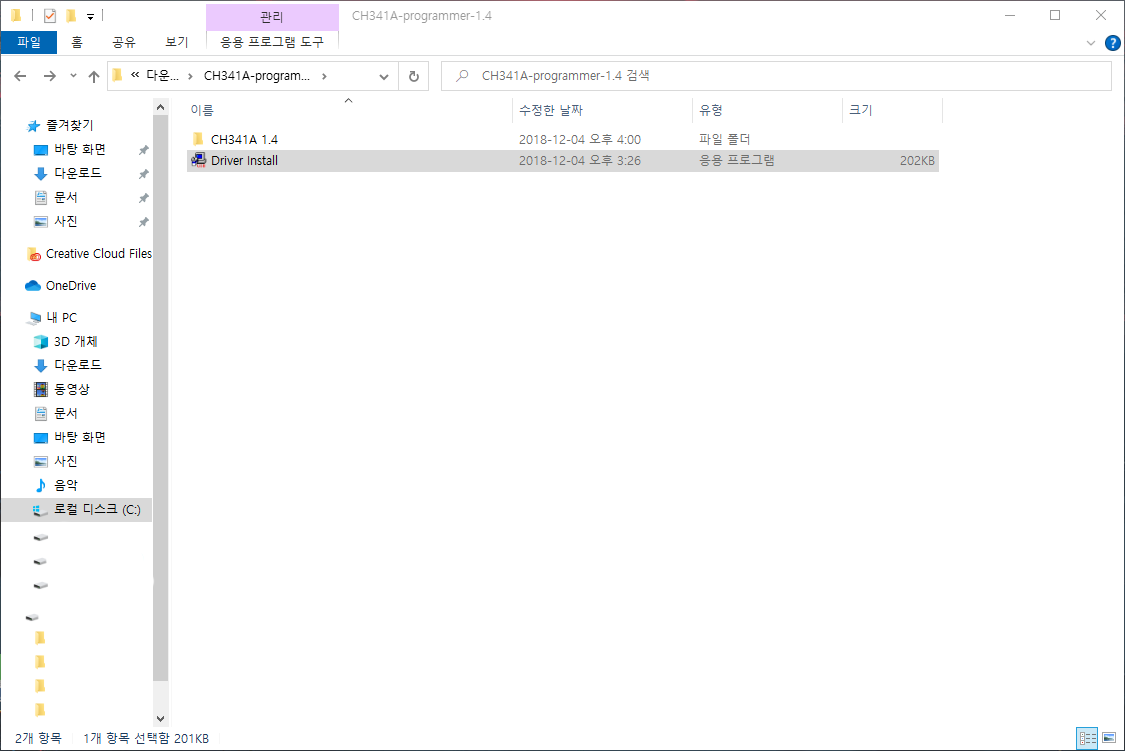The width and height of the screenshot is (1125, 751).
Task: Open 동영상 folder under 내 PC
Action: [72, 389]
